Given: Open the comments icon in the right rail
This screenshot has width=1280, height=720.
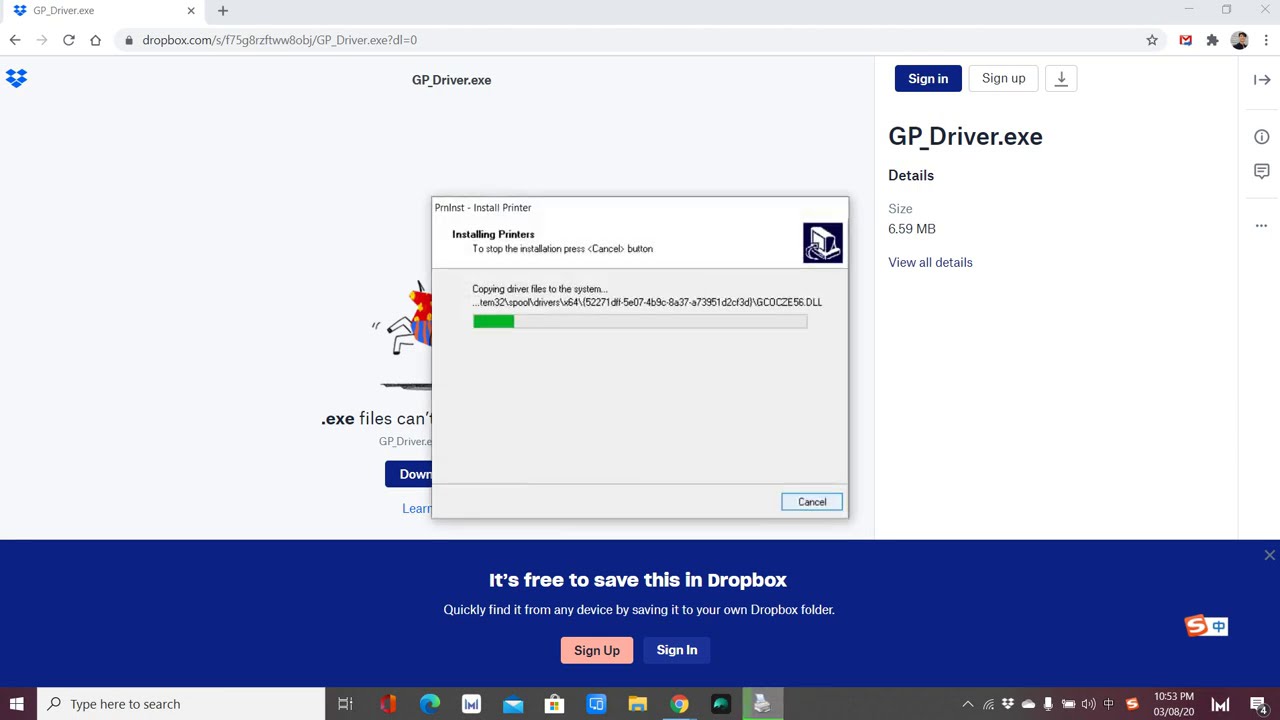Looking at the screenshot, I should pos(1262,172).
